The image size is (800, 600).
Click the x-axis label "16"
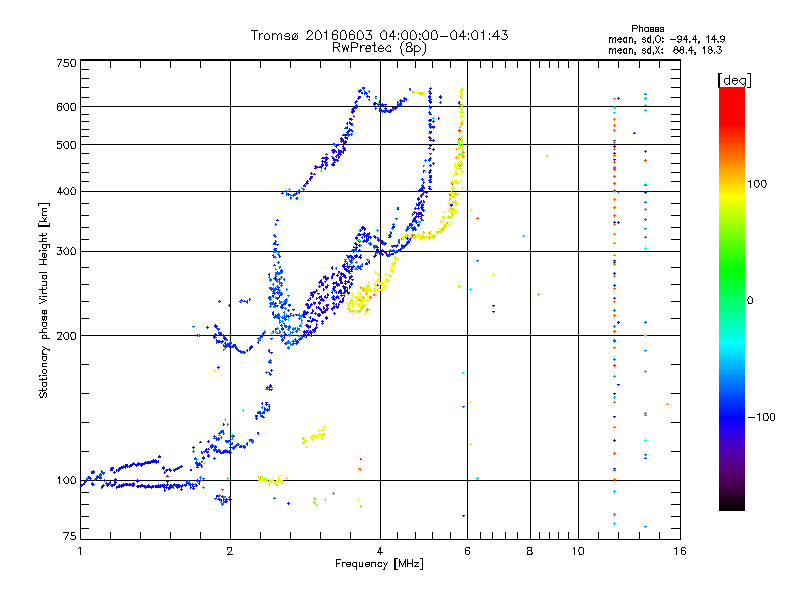[x=680, y=551]
